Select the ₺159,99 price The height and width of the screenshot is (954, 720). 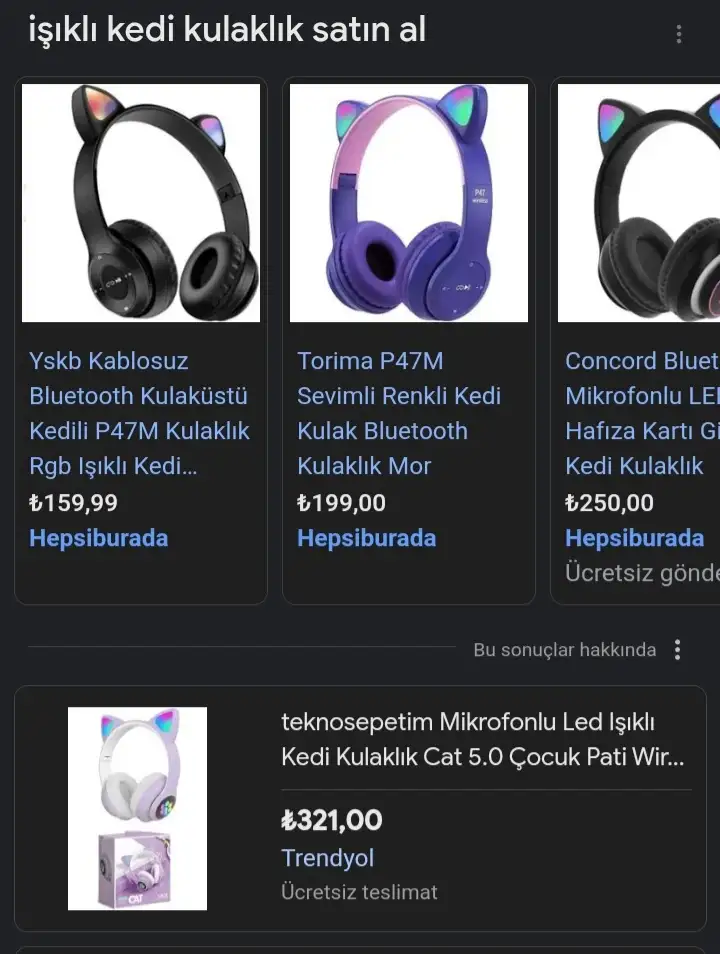(73, 503)
